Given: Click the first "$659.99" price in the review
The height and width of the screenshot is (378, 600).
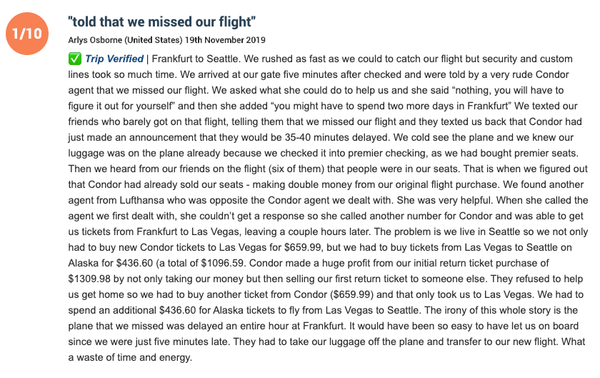Looking at the screenshot, I should point(302,248).
